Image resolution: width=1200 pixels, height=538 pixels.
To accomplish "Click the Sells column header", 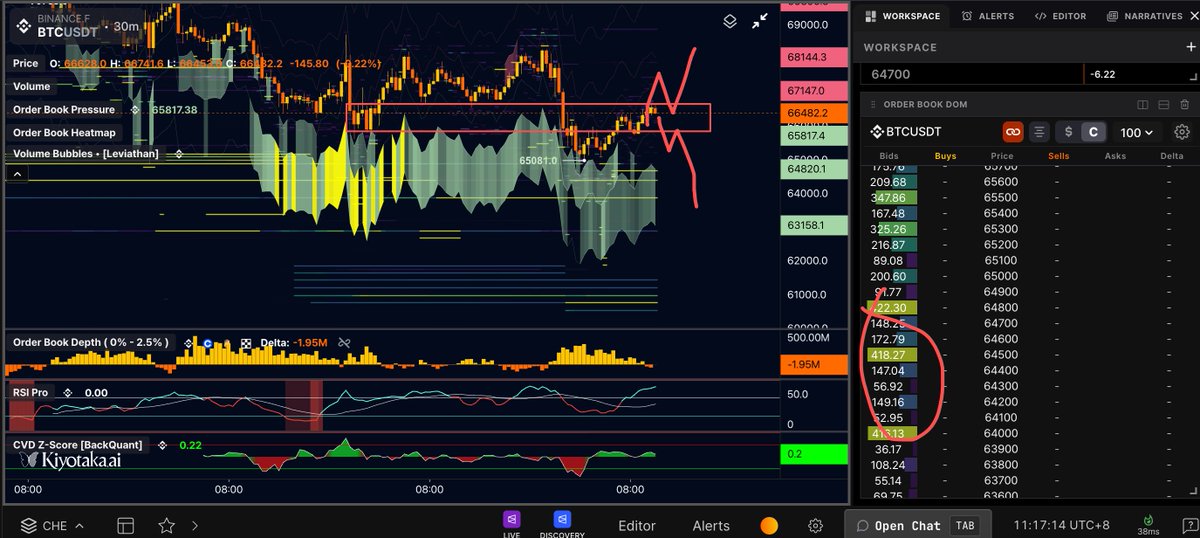I will pos(1058,156).
